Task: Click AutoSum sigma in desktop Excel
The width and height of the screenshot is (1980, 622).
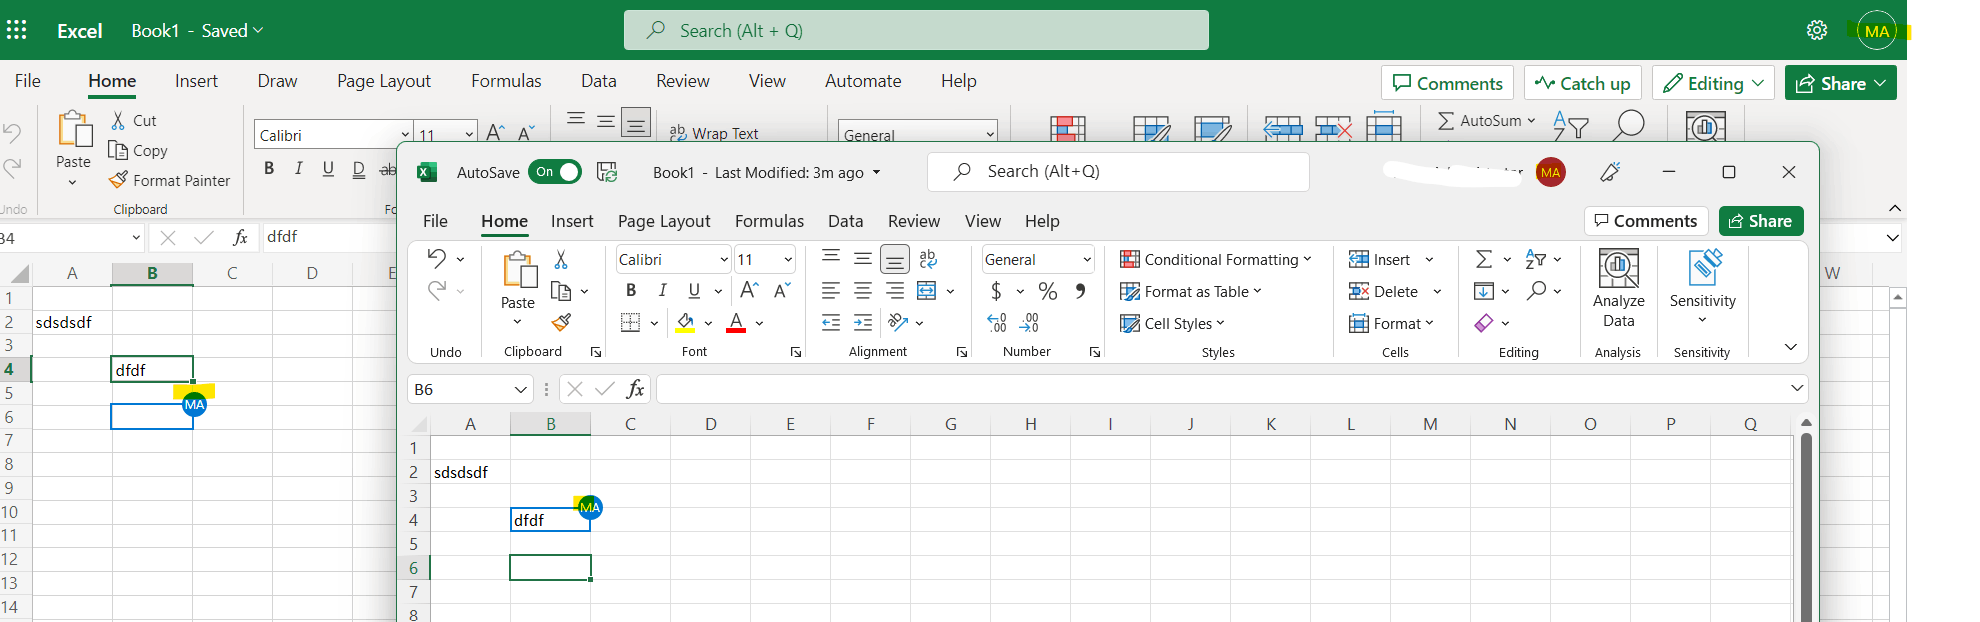Action: point(1484,259)
